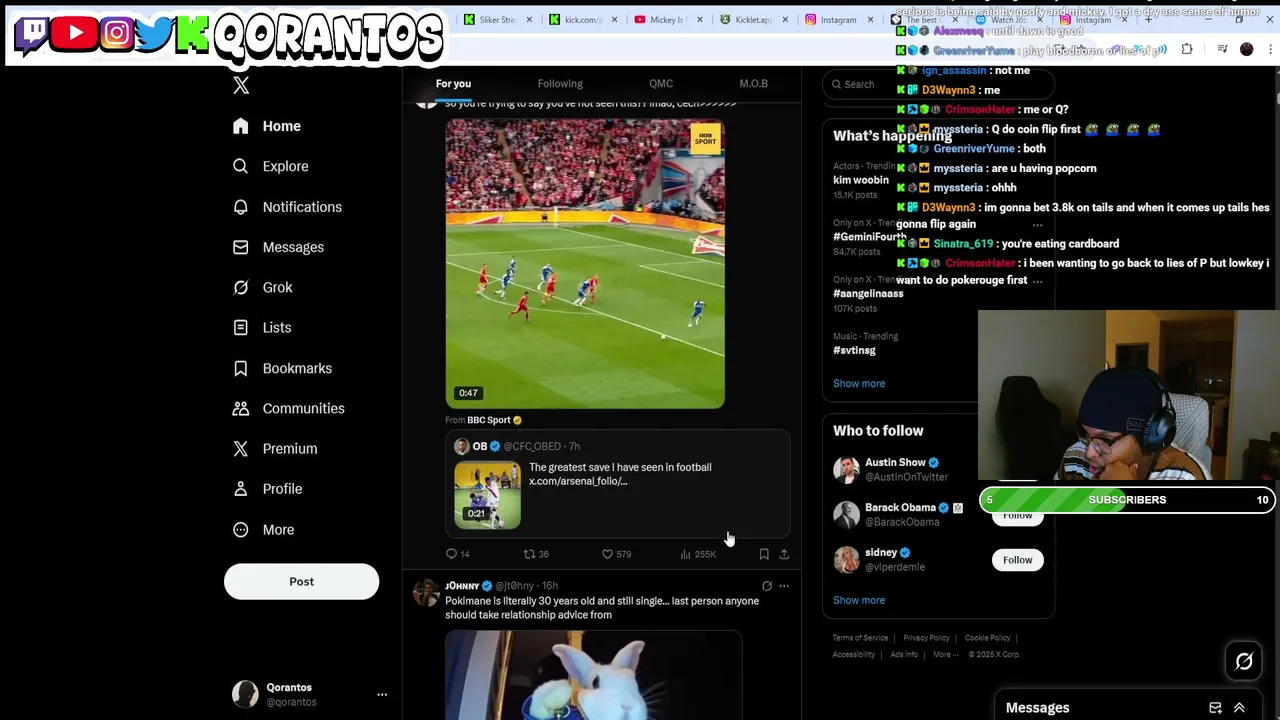Open the rabbit image in Johnny's post
This screenshot has height=720, width=1280.
pyautogui.click(x=594, y=675)
